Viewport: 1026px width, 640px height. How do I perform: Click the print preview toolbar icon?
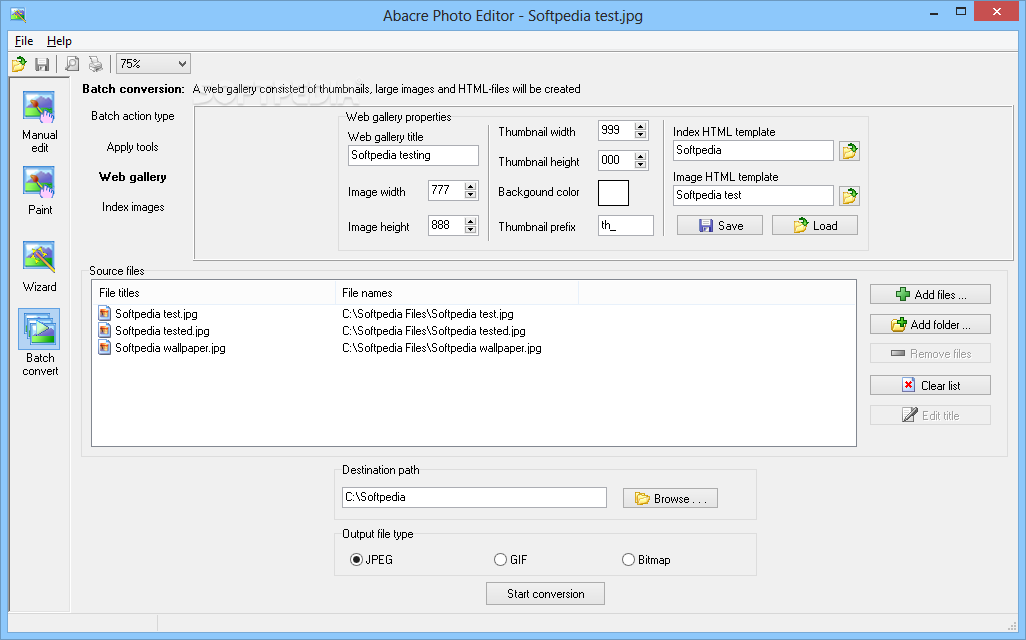click(72, 64)
